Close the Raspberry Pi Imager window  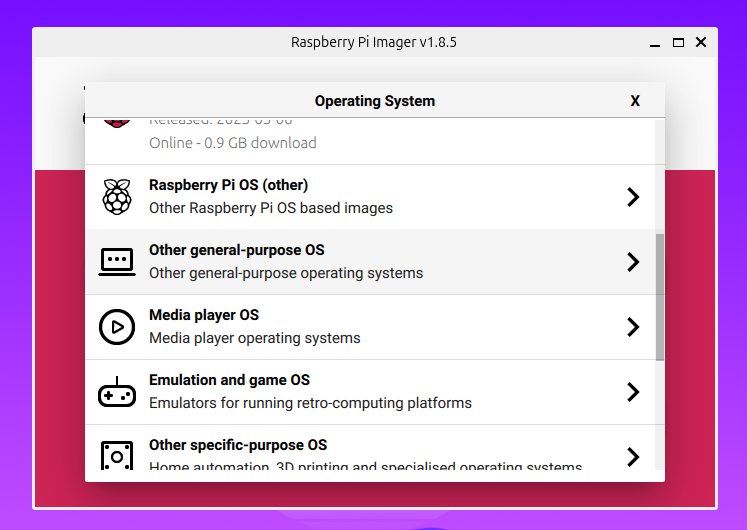click(701, 42)
